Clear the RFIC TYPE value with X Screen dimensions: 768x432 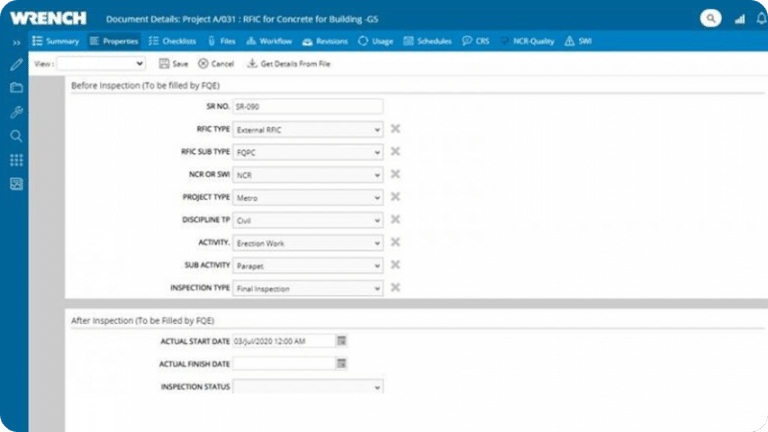tap(395, 129)
